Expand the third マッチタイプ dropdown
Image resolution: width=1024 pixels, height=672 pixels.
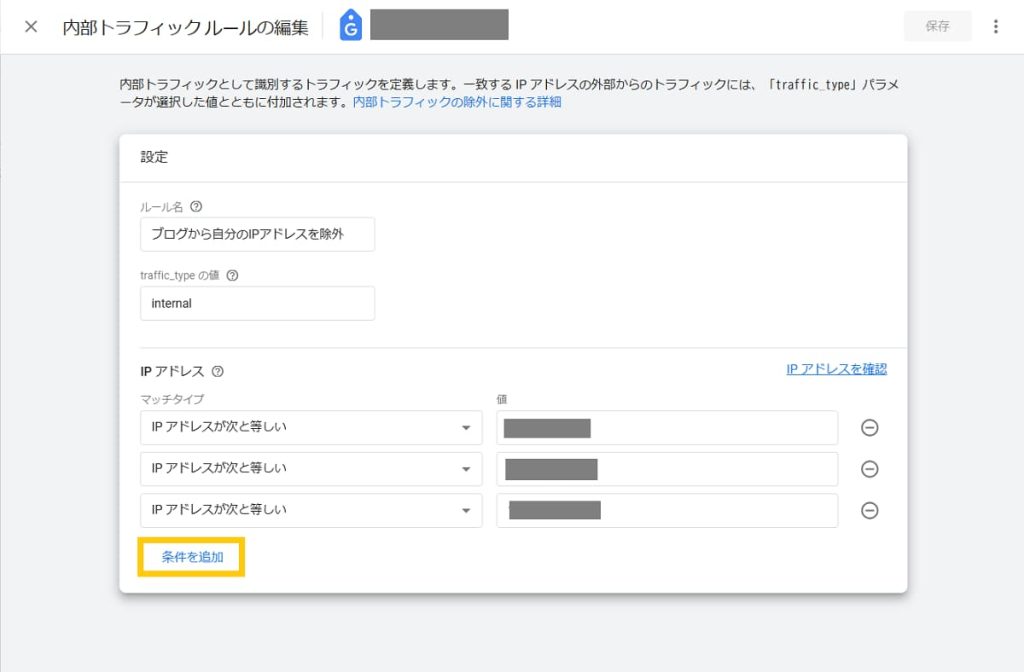point(311,510)
